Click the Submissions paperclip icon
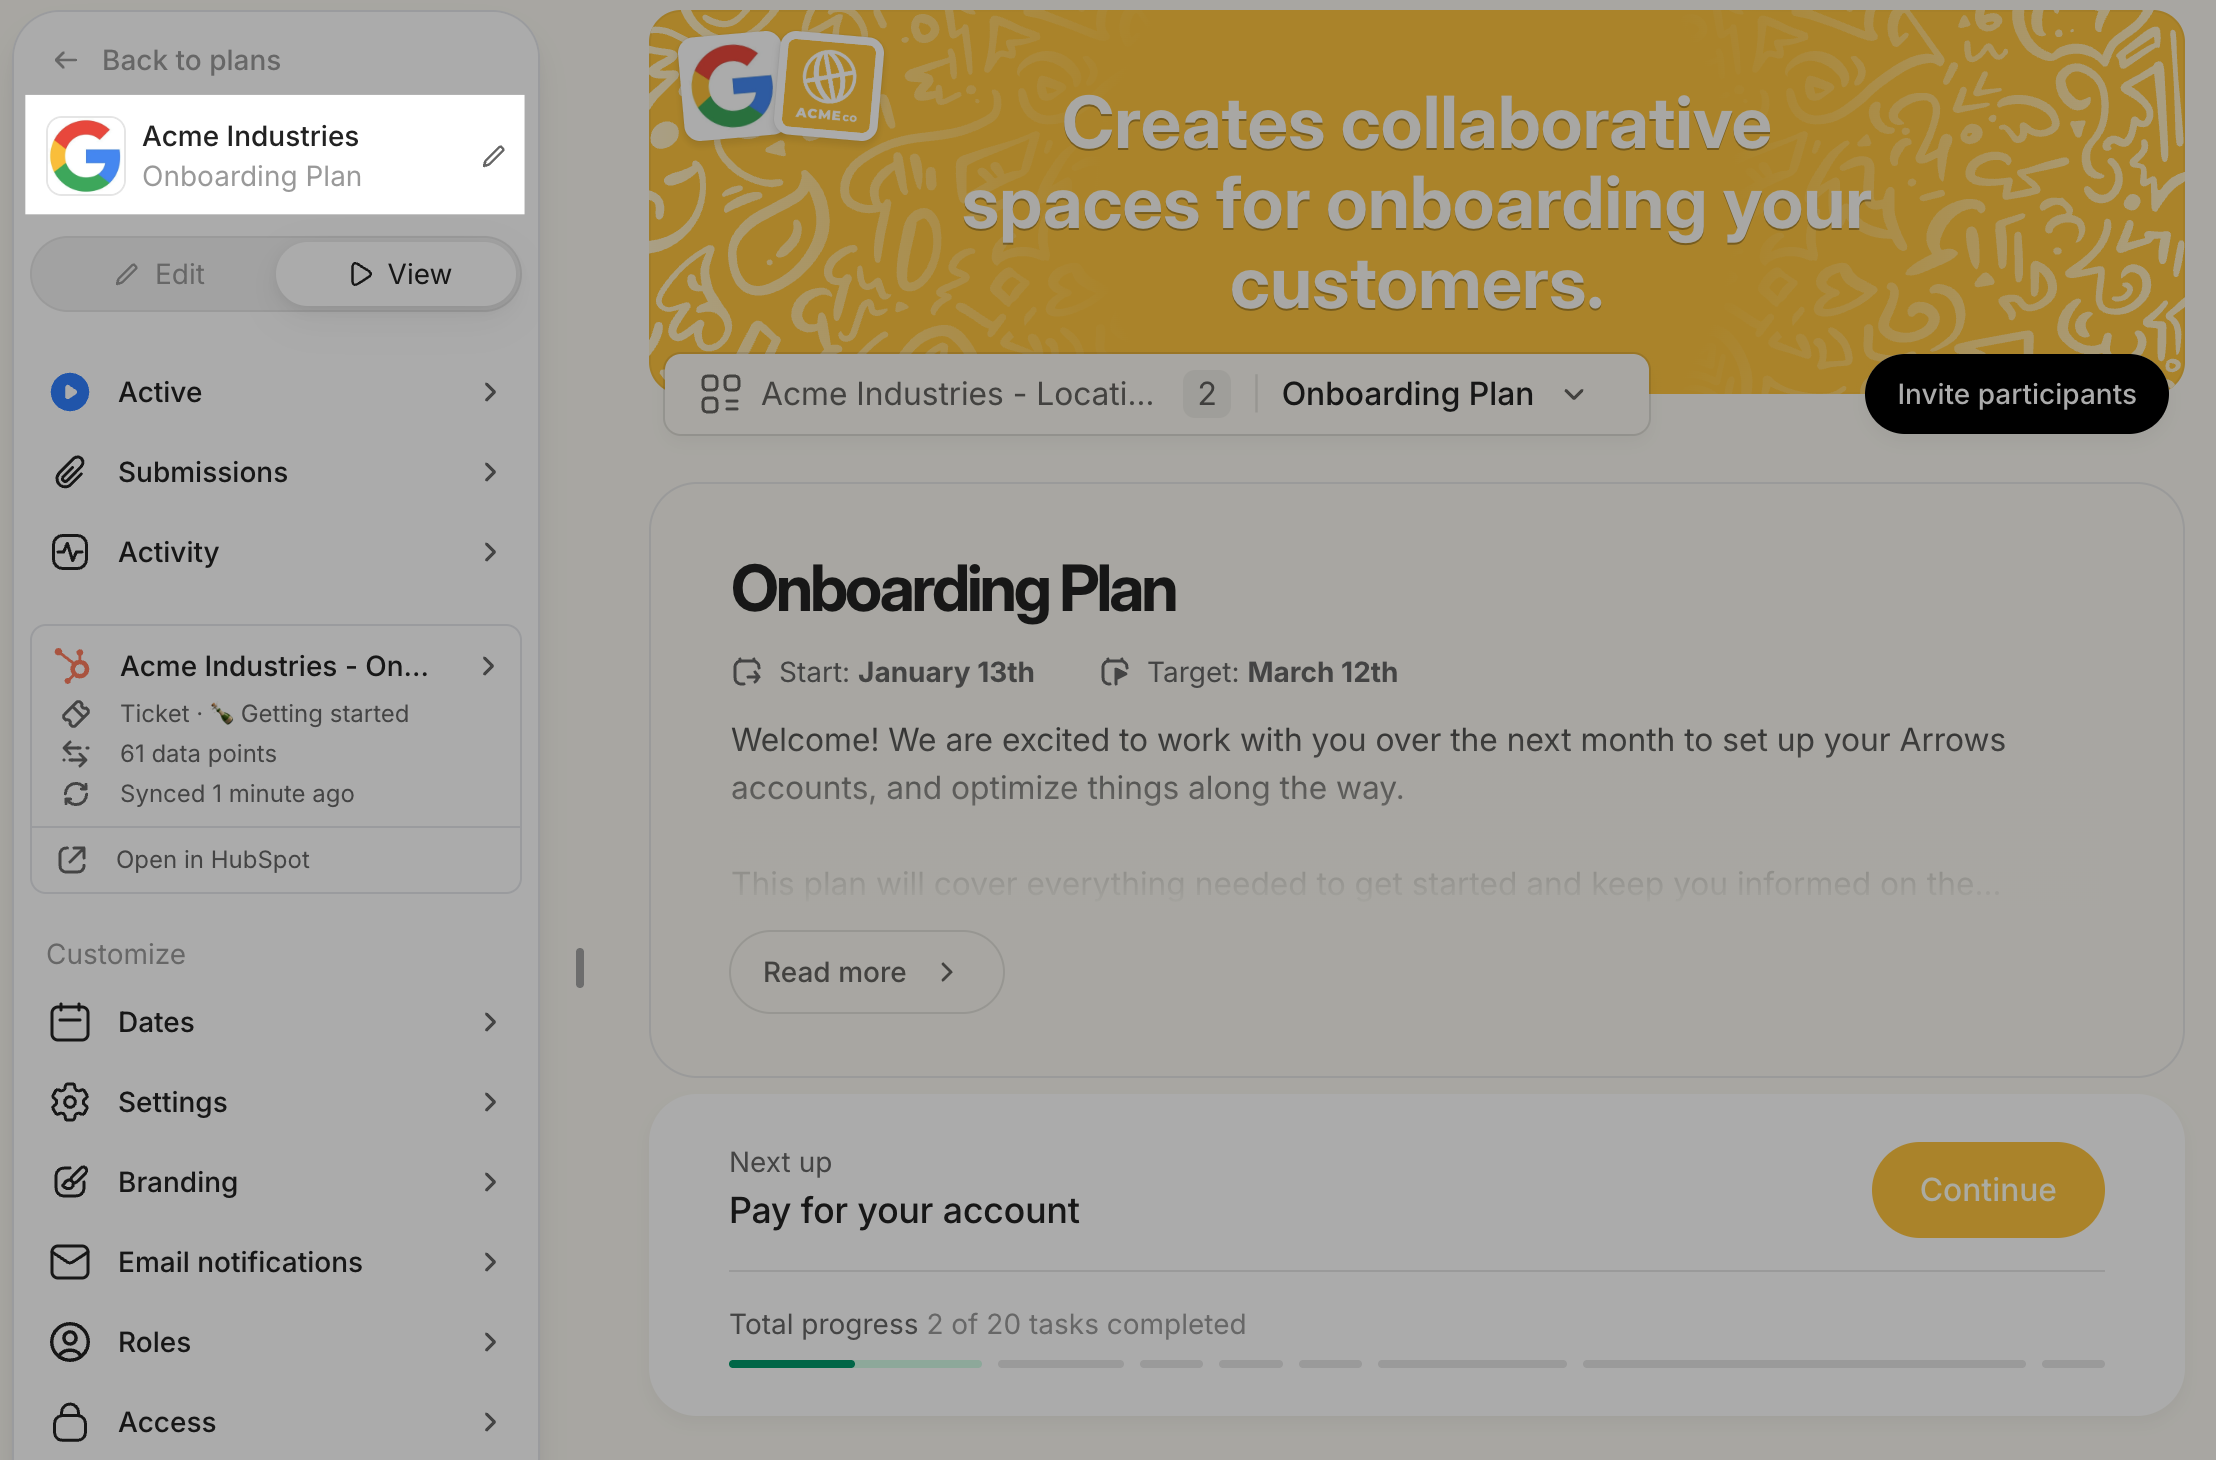The image size is (2216, 1460). [70, 472]
